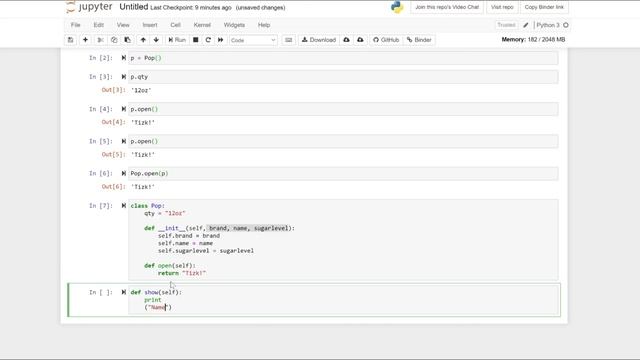The height and width of the screenshot is (360, 640).
Task: Paste cells below using the toolbar icon
Action: point(127,40)
